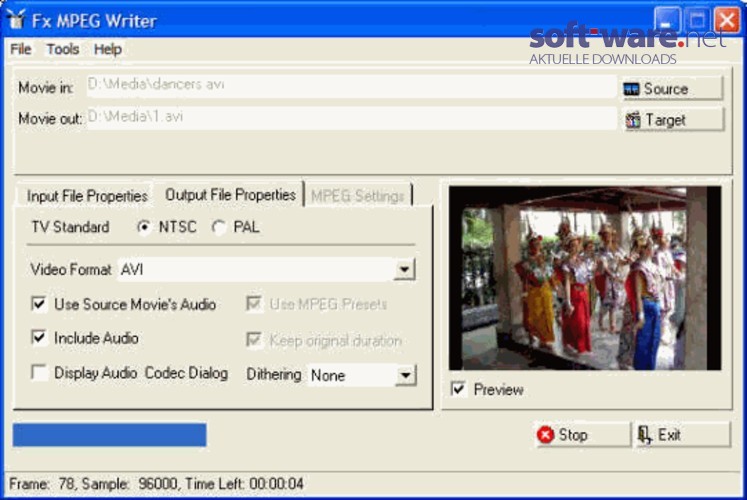The image size is (747, 500).
Task: Click the red X icon on Stop
Action: tap(545, 435)
